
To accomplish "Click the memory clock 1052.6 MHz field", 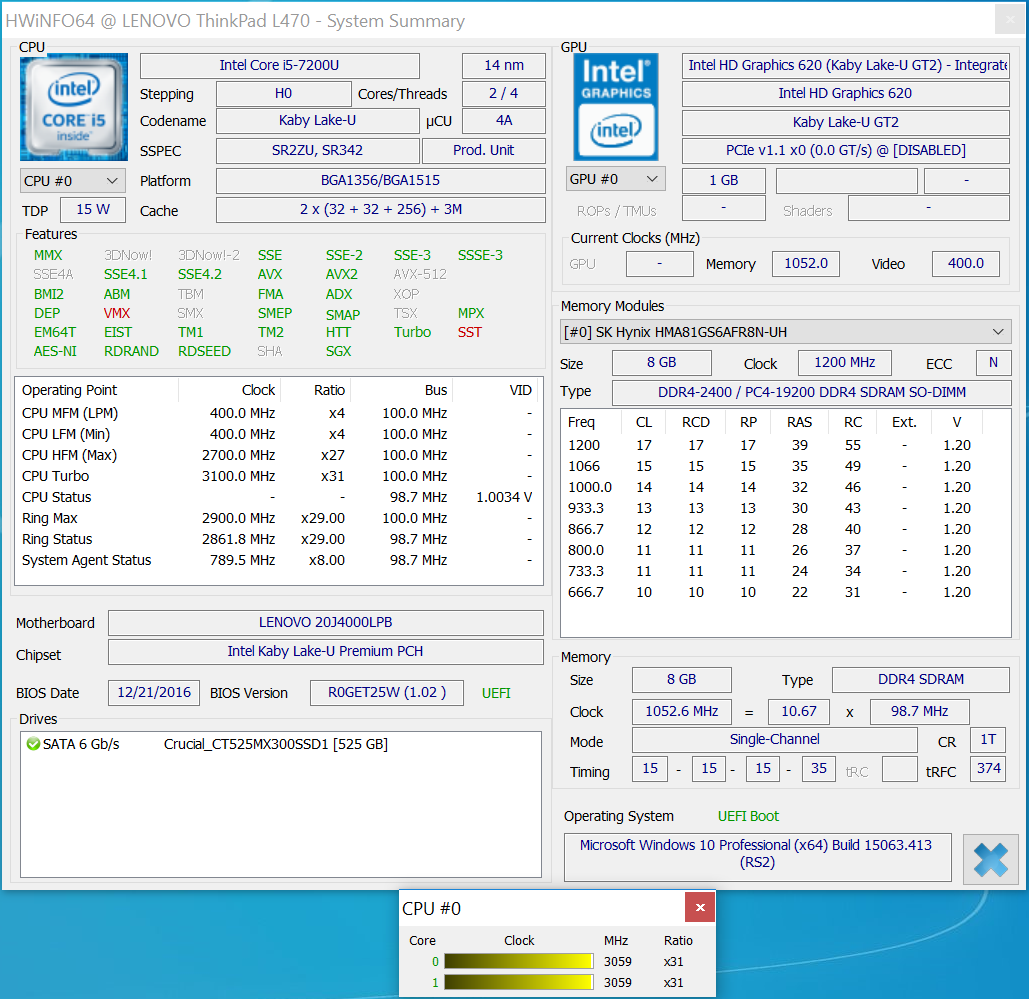I will 682,712.
